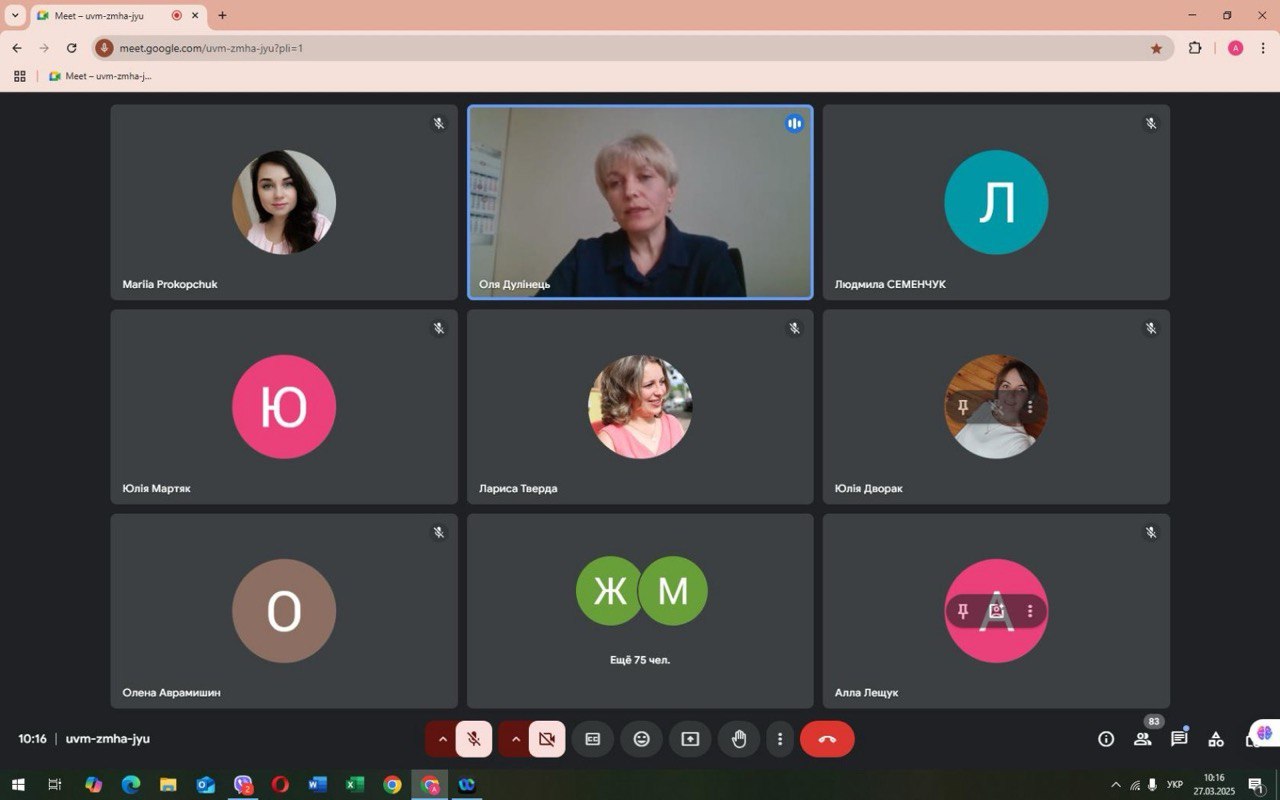Open the activities icon
The height and width of the screenshot is (800, 1280).
pyautogui.click(x=1216, y=739)
